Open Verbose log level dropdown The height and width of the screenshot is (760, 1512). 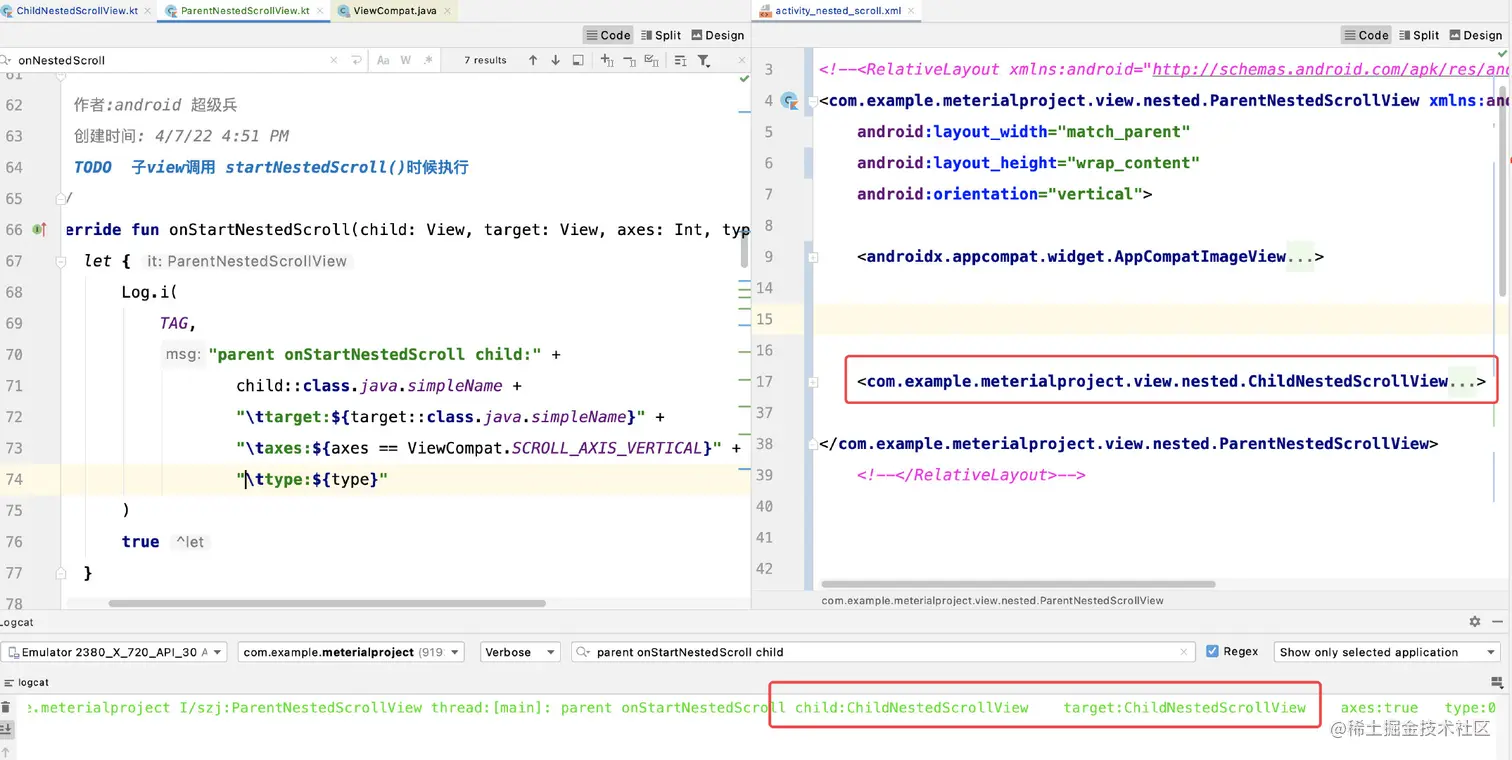pos(520,652)
